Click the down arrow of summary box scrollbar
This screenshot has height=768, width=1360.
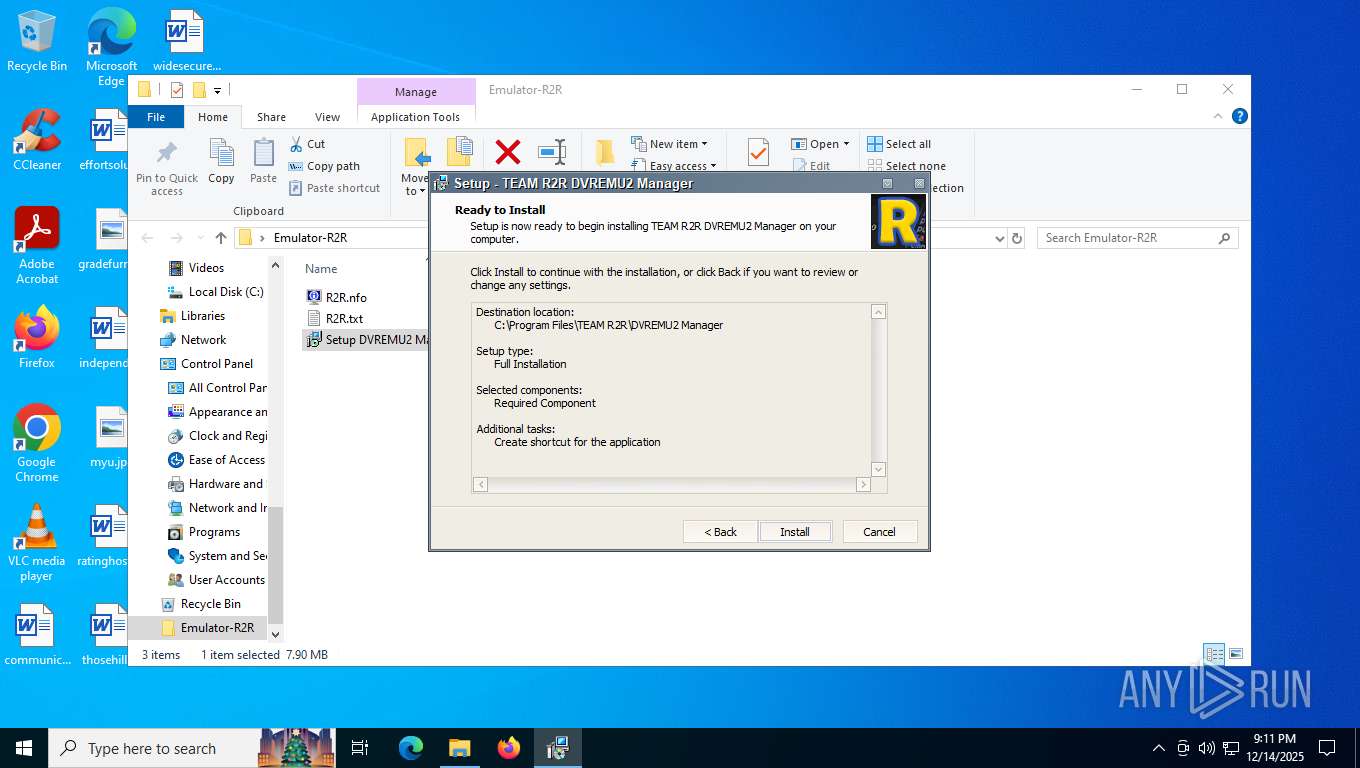pos(879,469)
